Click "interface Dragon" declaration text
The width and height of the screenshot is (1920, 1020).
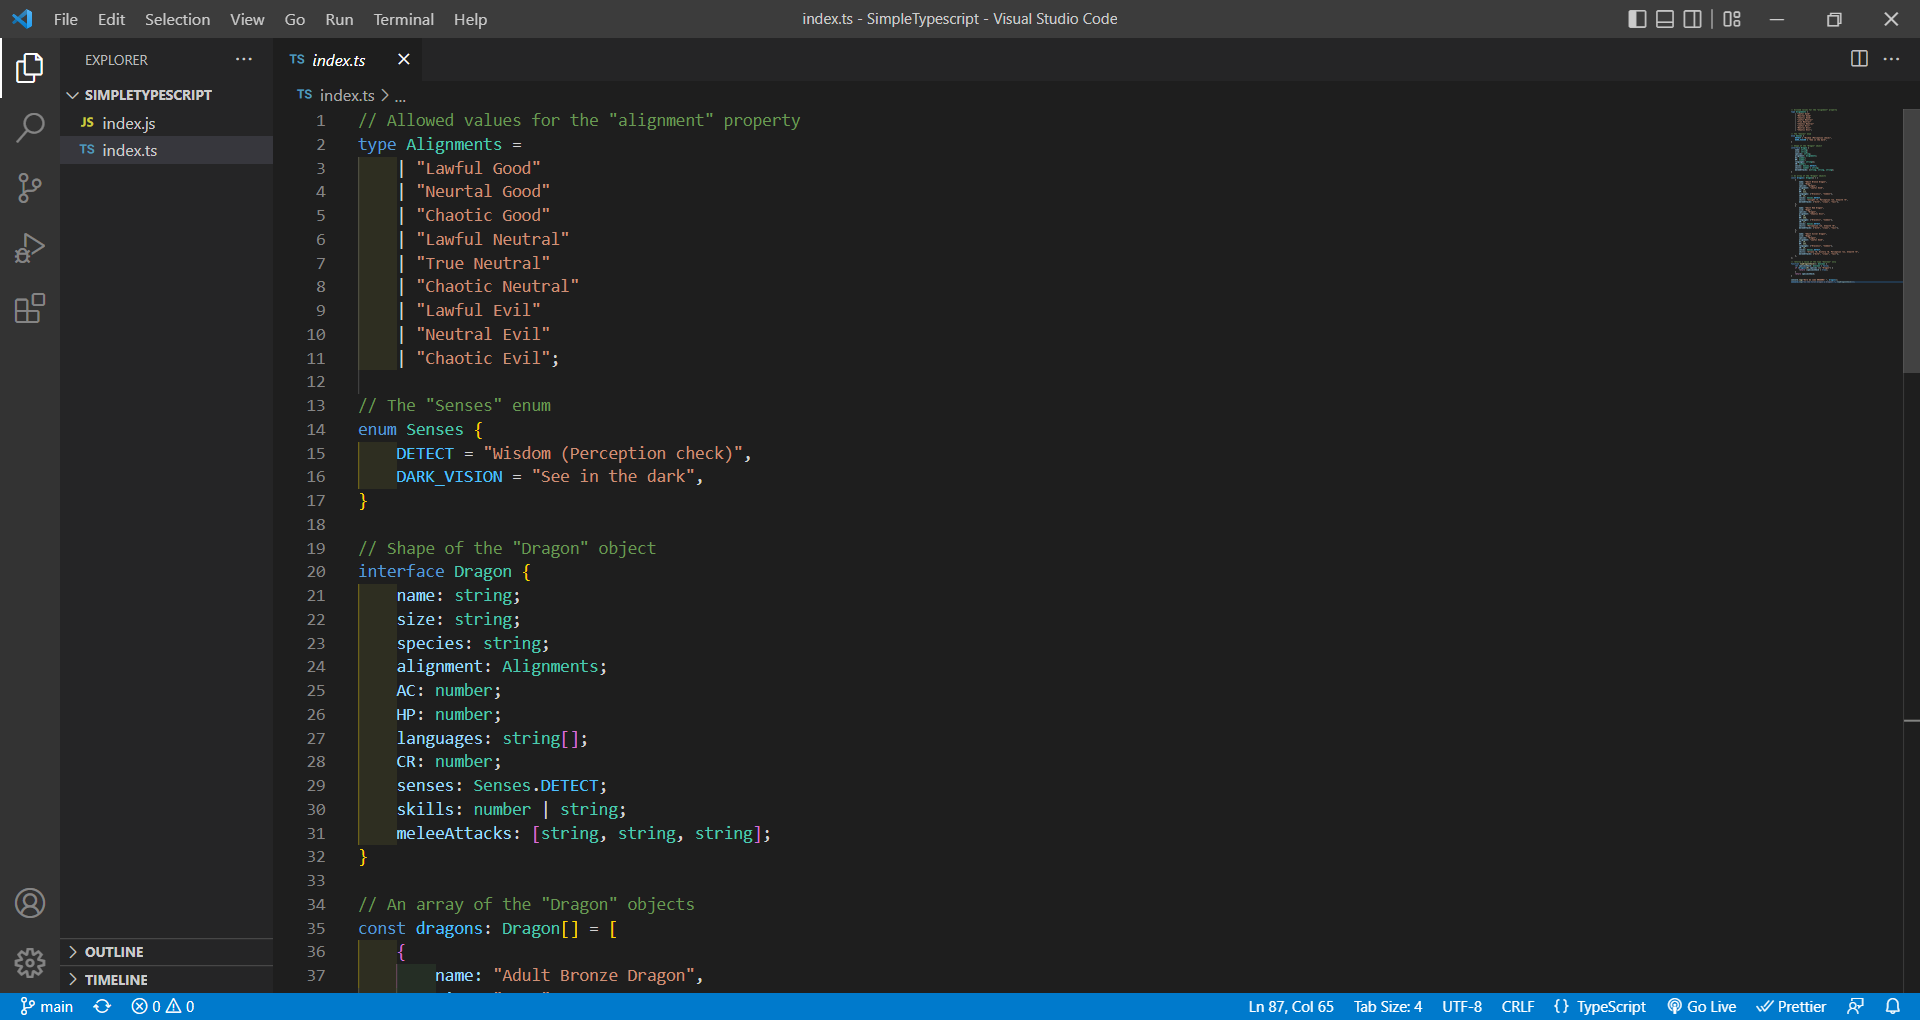click(x=435, y=572)
